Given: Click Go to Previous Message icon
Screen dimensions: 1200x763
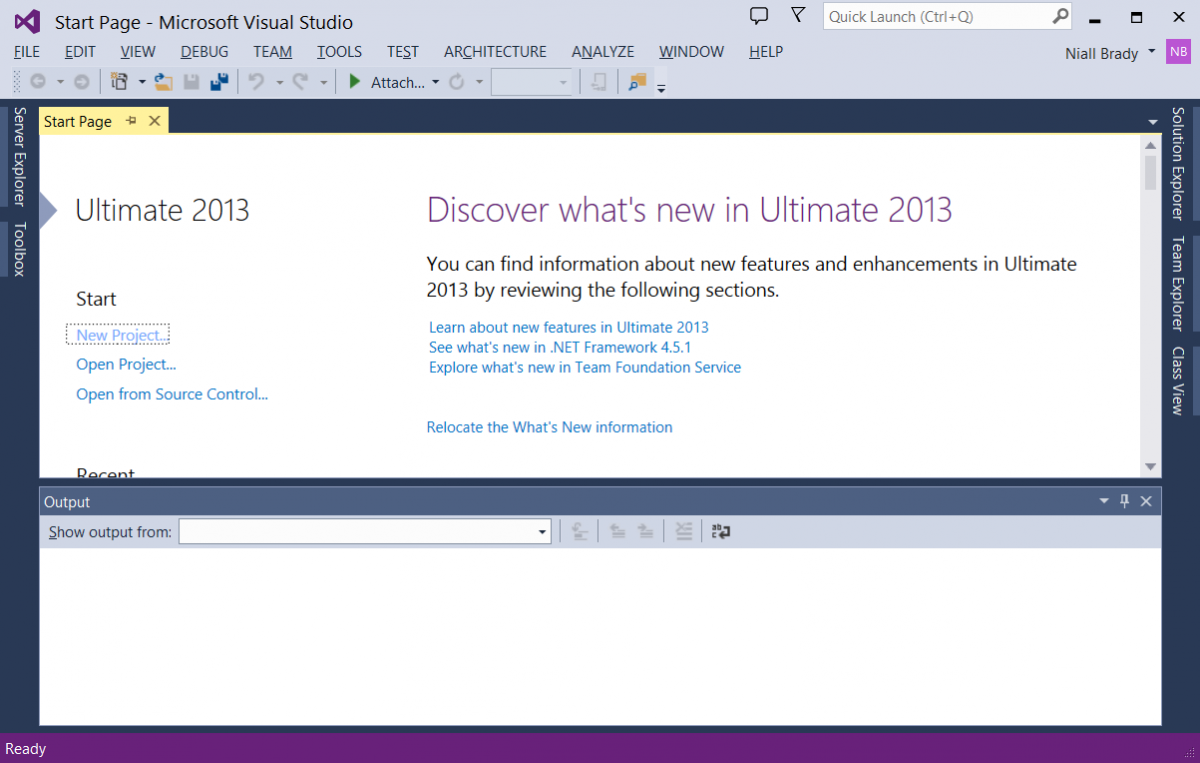Looking at the screenshot, I should click(x=618, y=532).
